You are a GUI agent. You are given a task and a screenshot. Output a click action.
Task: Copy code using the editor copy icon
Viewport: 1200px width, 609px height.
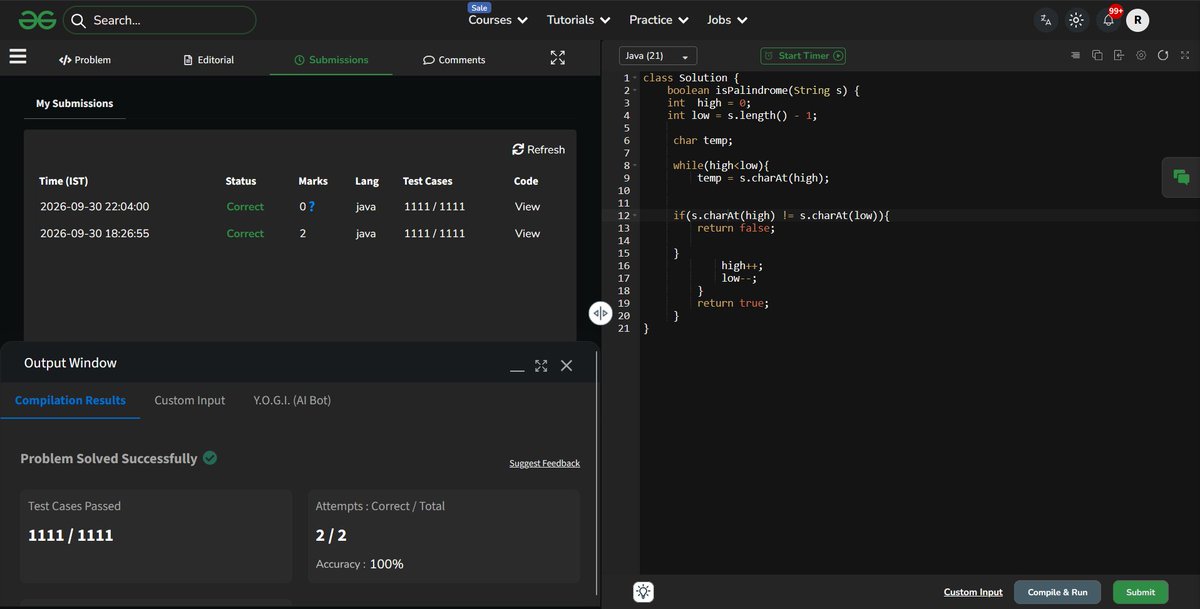coord(1097,56)
